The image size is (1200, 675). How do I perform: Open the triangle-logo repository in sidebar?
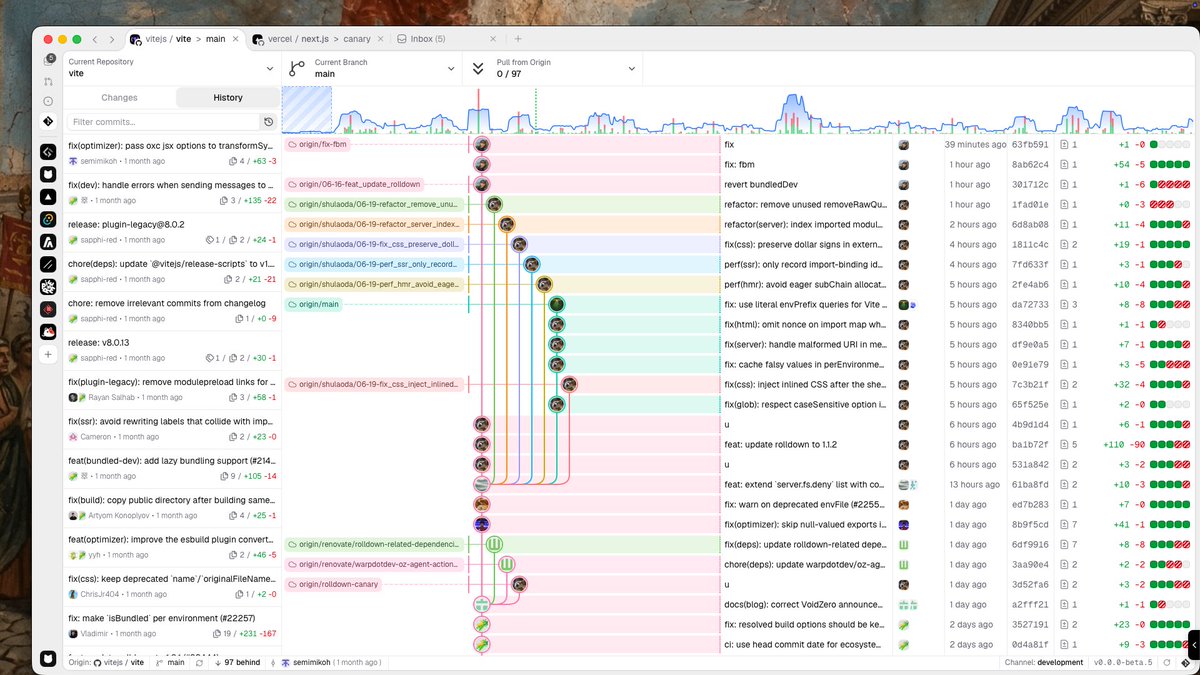(48, 196)
